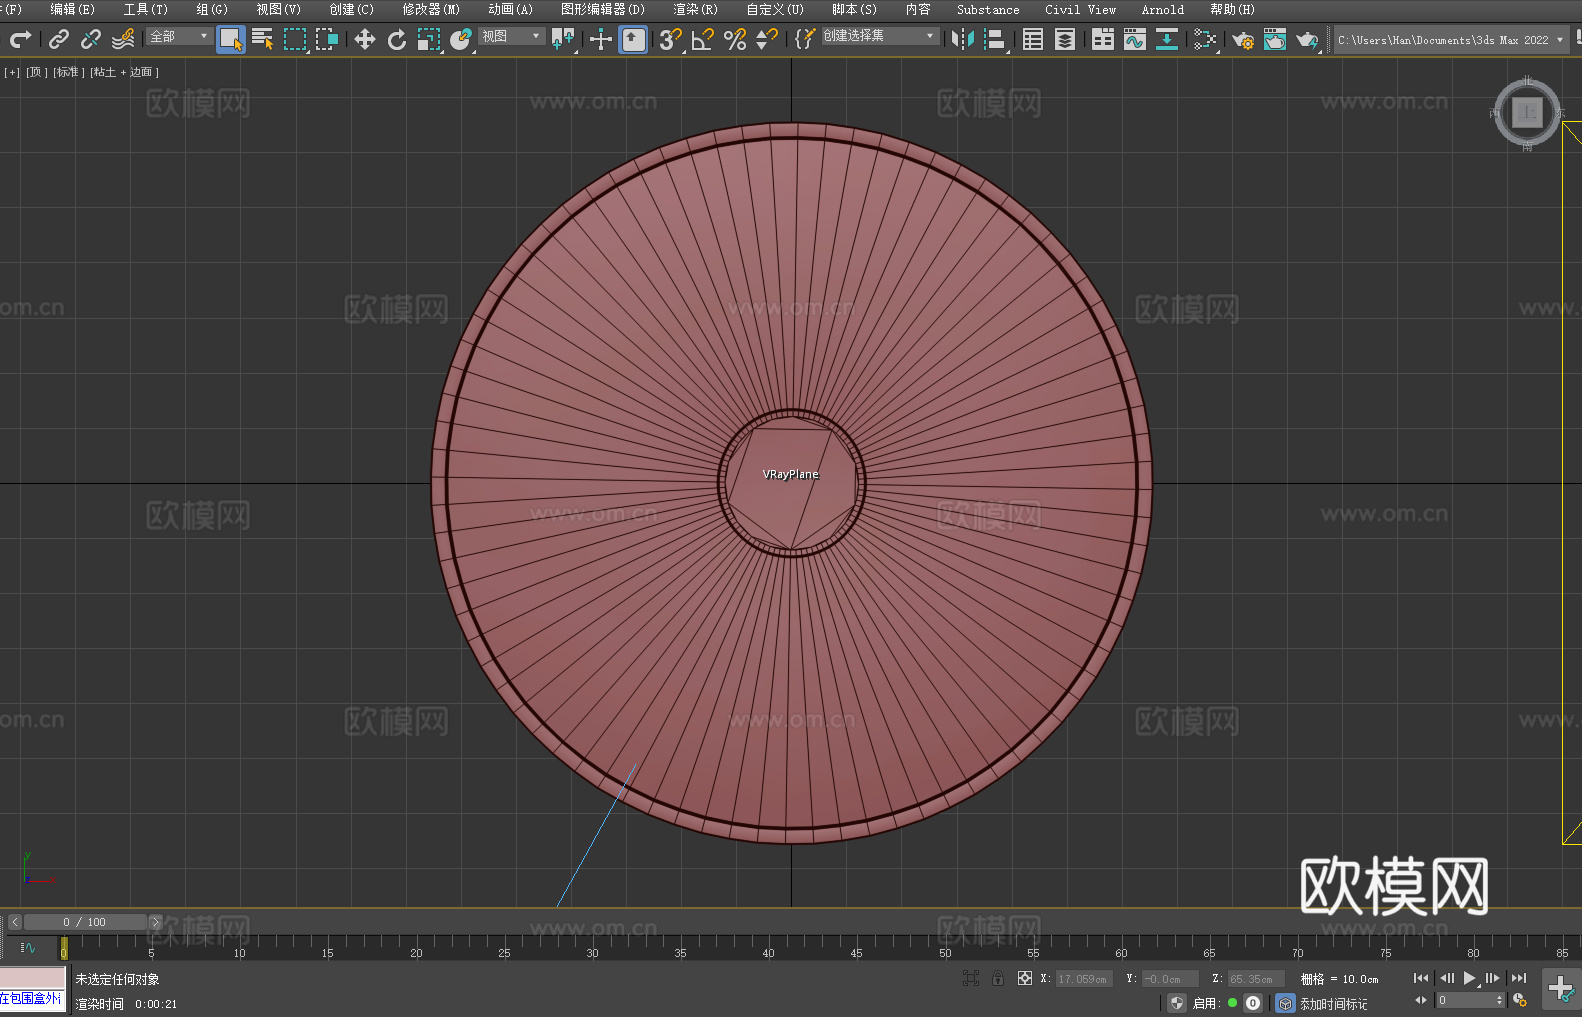Select the Link objects tool
1582x1017 pixels.
[x=59, y=39]
